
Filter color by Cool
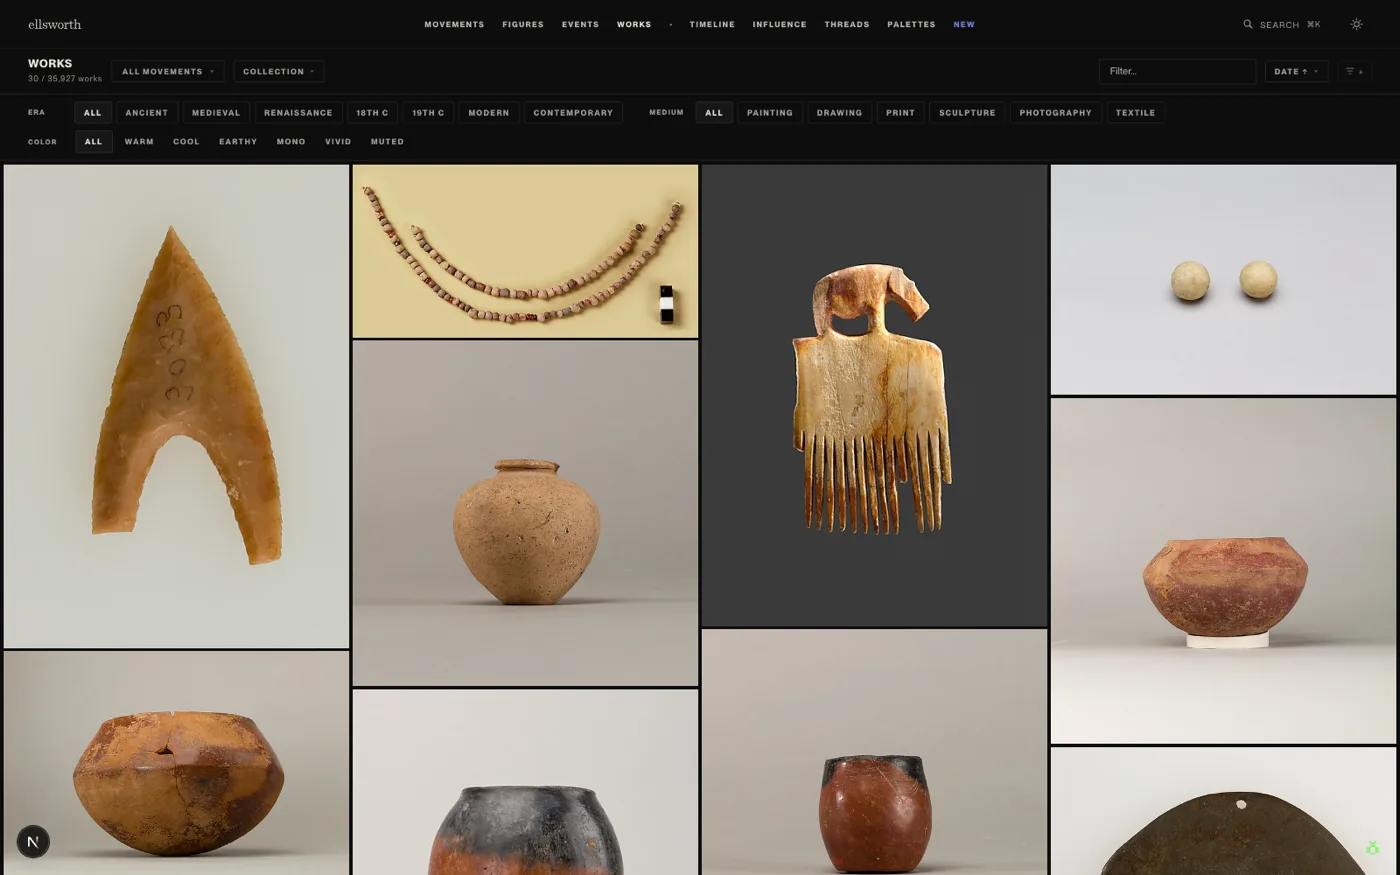coord(186,142)
